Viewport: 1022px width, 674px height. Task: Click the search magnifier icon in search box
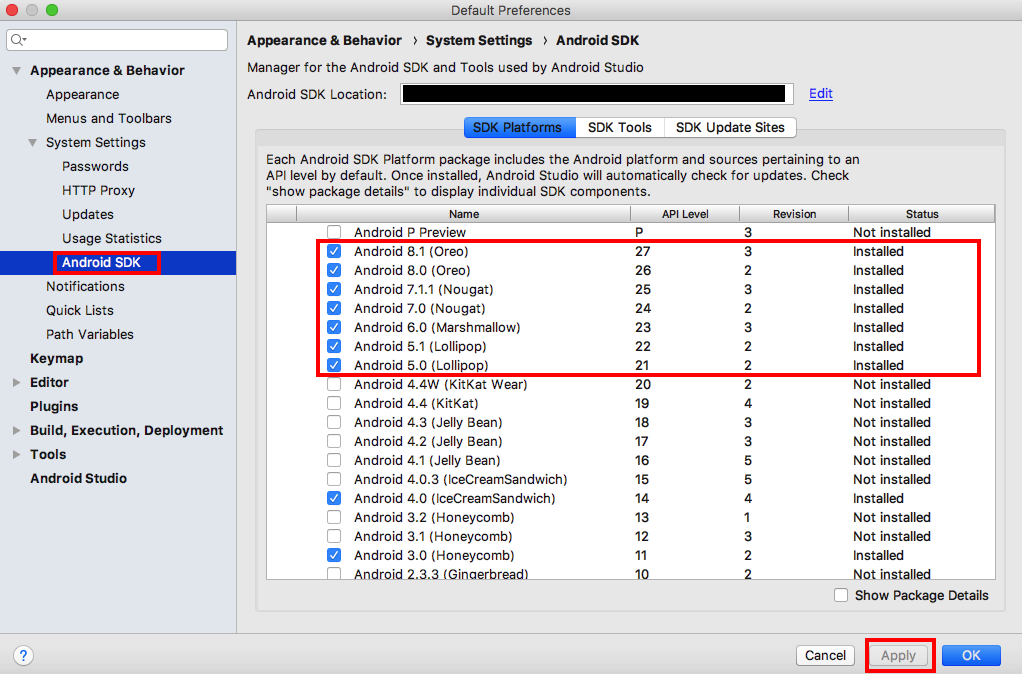(18, 40)
